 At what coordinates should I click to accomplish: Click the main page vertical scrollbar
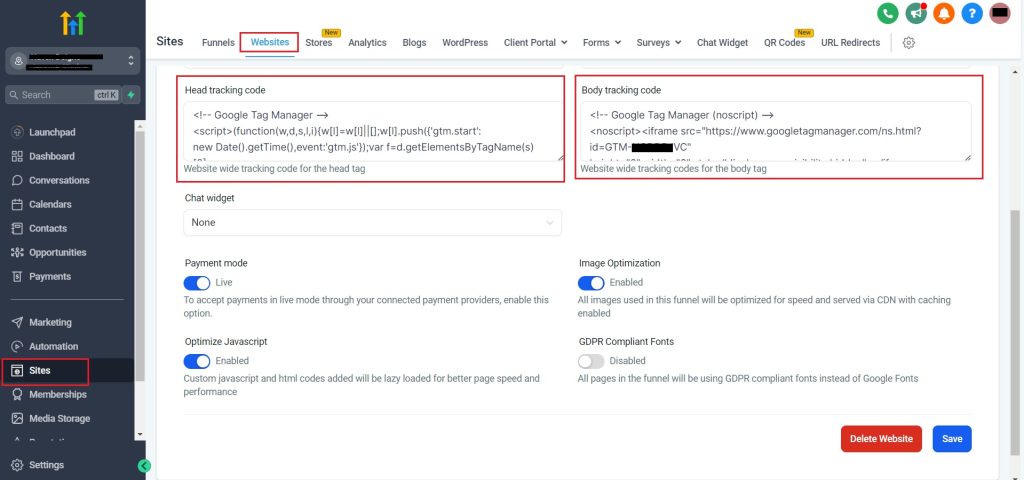coord(1014,333)
